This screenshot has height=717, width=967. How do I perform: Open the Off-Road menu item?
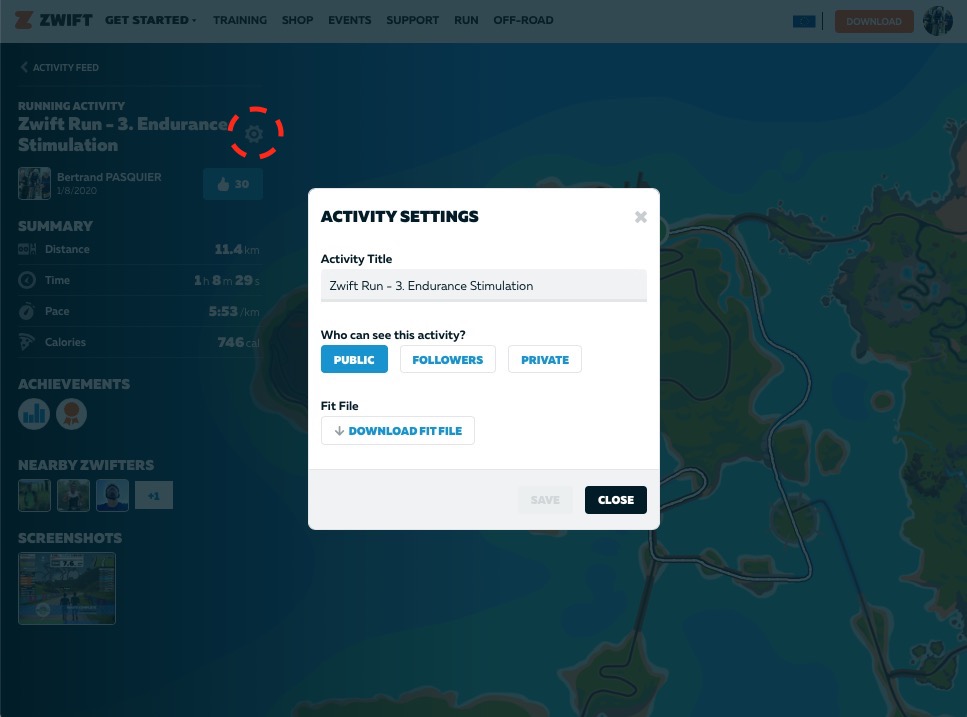tap(523, 20)
